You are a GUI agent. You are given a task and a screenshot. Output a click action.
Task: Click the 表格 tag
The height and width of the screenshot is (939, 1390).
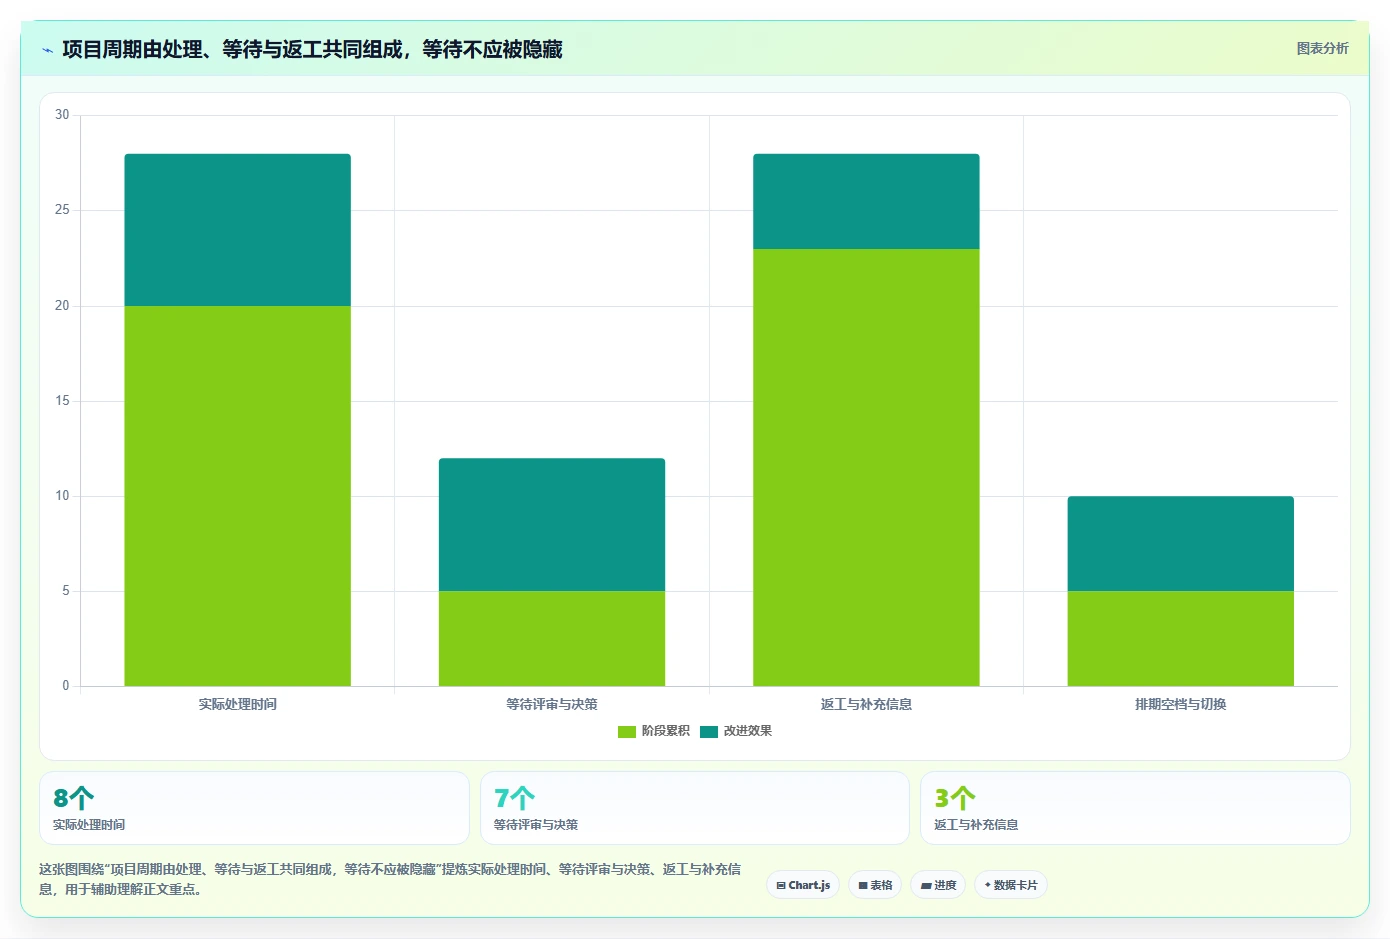pos(875,885)
